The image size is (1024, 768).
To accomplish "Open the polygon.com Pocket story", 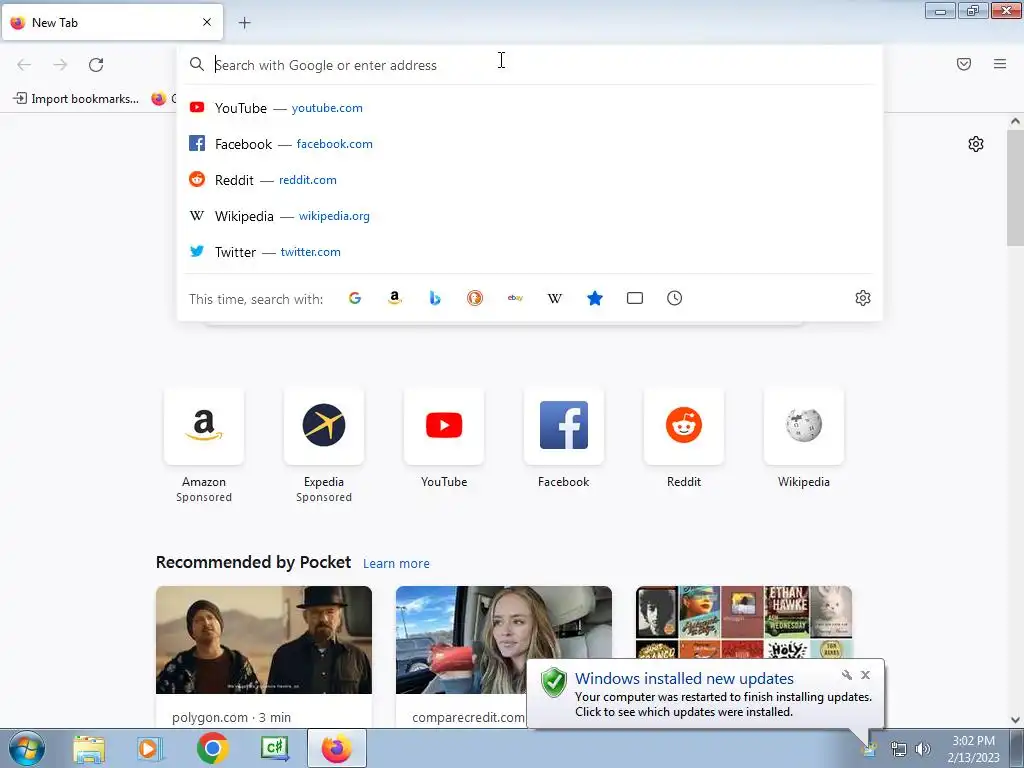I will pos(264,656).
